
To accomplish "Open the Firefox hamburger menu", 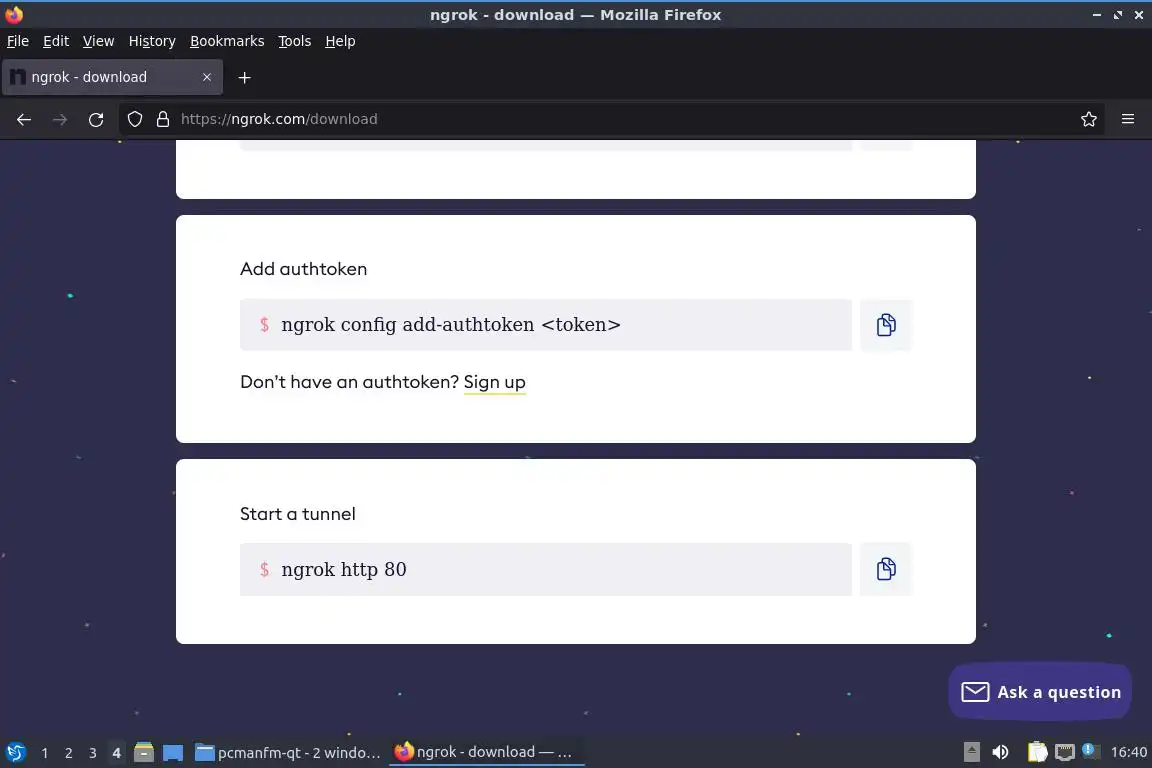I will [x=1128, y=119].
